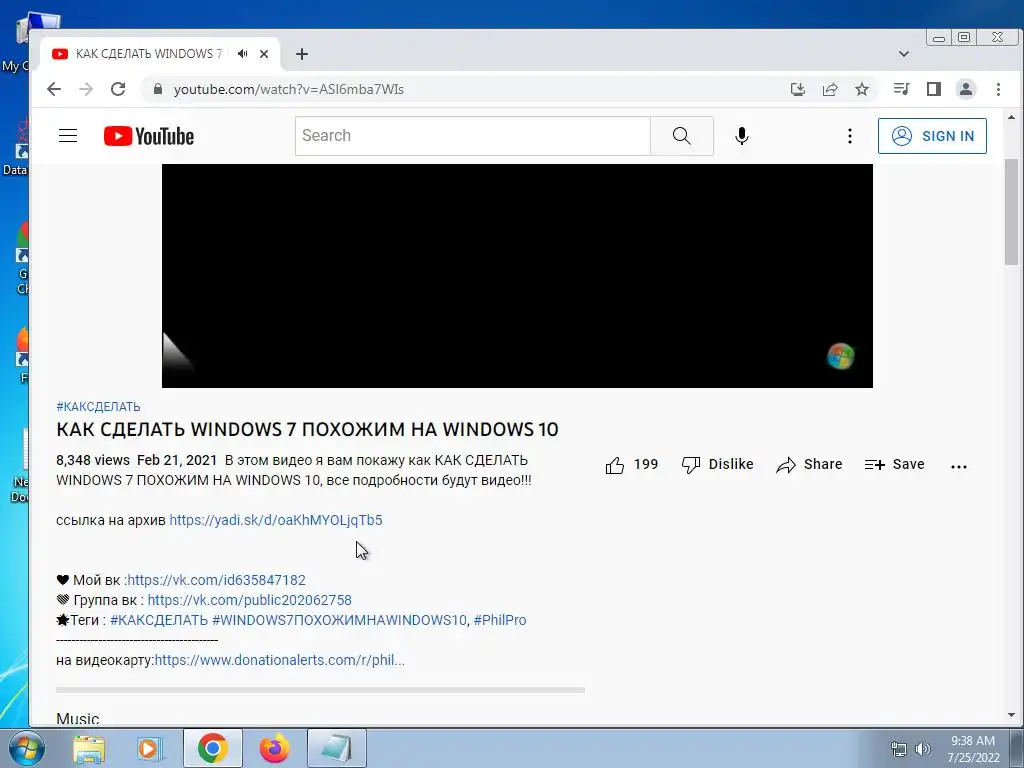
Task: Click the scrollbar down arrow
Action: coord(1012,715)
